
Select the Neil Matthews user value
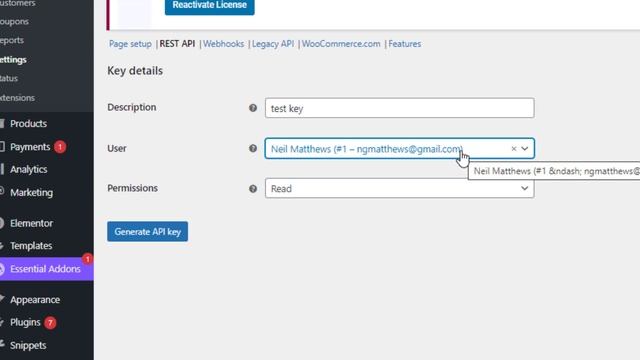click(x=367, y=149)
